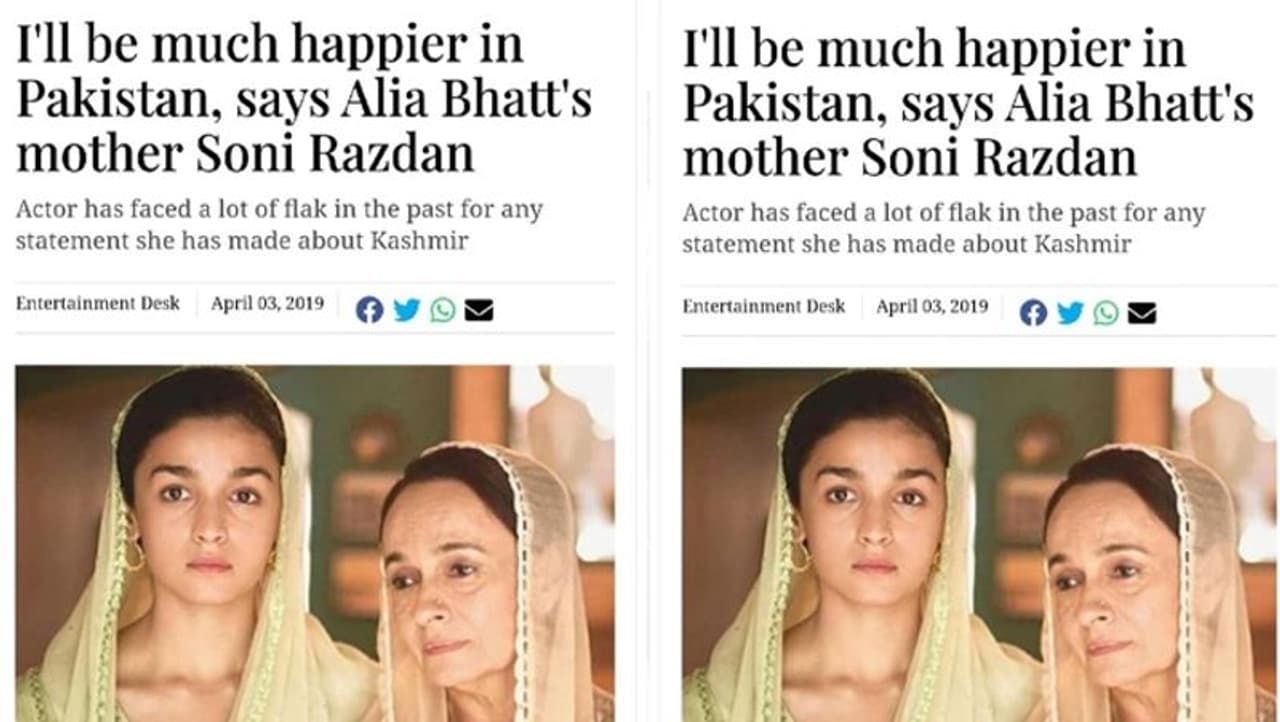Click right article's subheading about Kashmir
This screenshot has width=1280, height=722.
[x=943, y=229]
